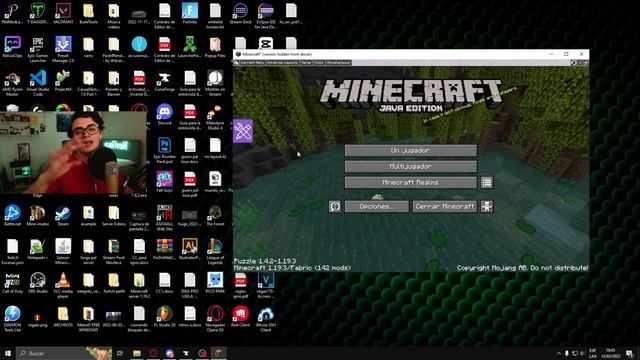Open Steam desktop shortcut

pyautogui.click(x=63, y=216)
